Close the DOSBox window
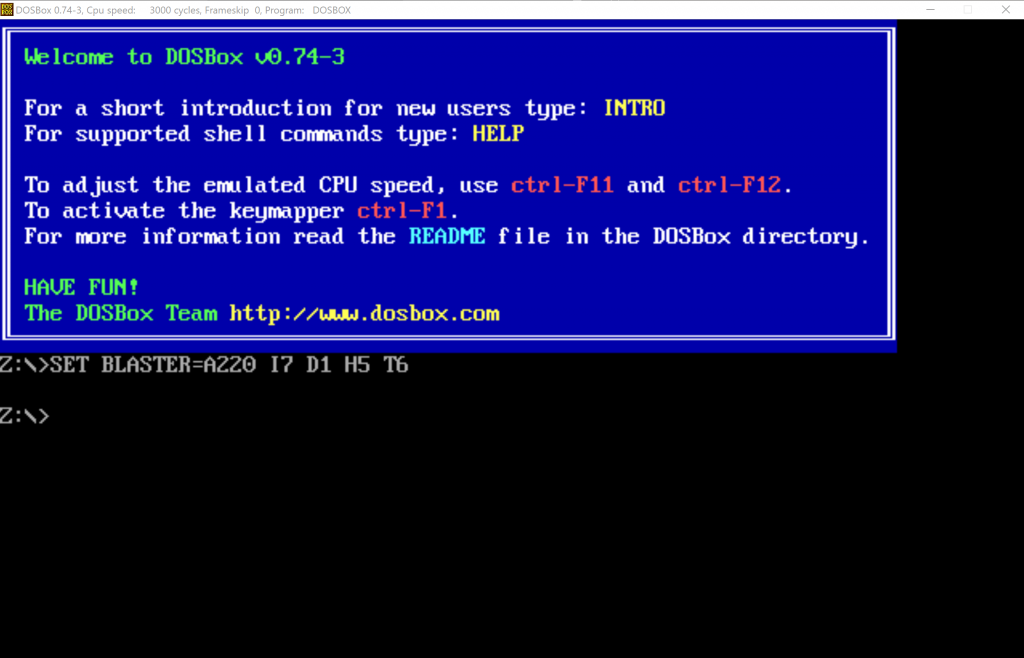This screenshot has width=1024, height=658. (x=1006, y=10)
